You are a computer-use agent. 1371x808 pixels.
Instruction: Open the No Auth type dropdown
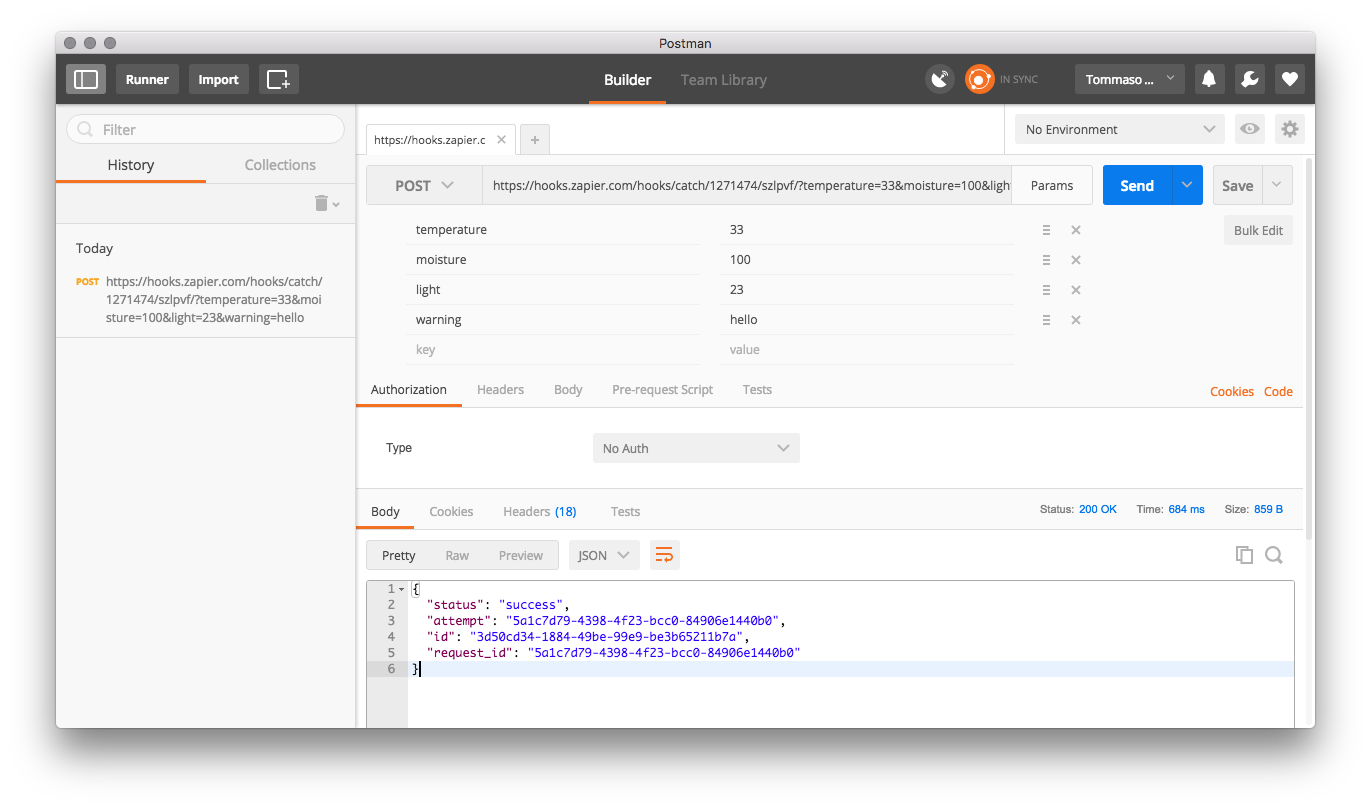[696, 448]
